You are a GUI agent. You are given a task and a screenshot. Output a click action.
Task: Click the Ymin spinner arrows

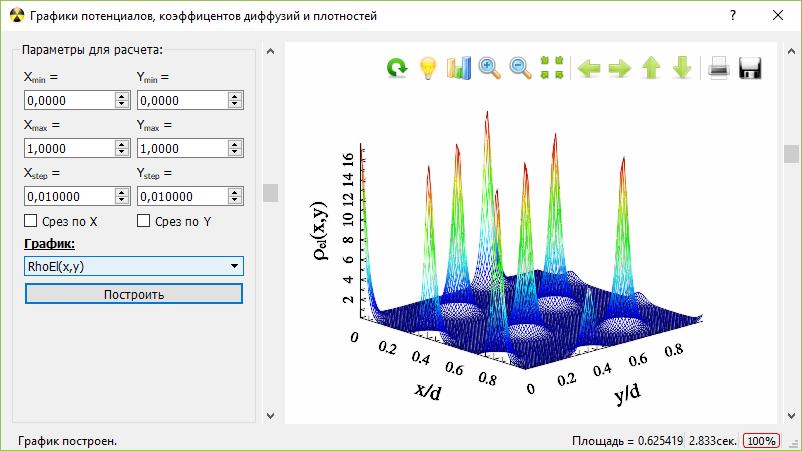coord(235,100)
